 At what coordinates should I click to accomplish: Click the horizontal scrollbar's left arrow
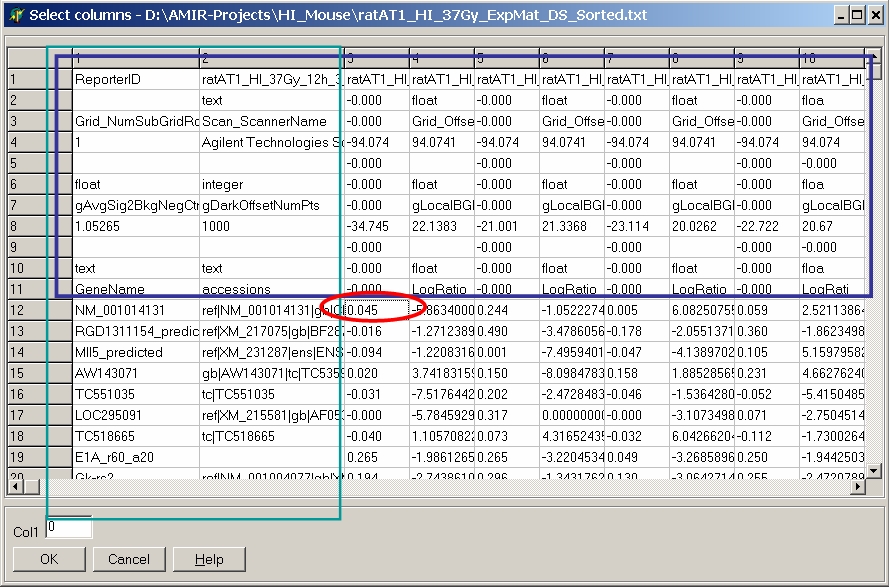coord(16,486)
